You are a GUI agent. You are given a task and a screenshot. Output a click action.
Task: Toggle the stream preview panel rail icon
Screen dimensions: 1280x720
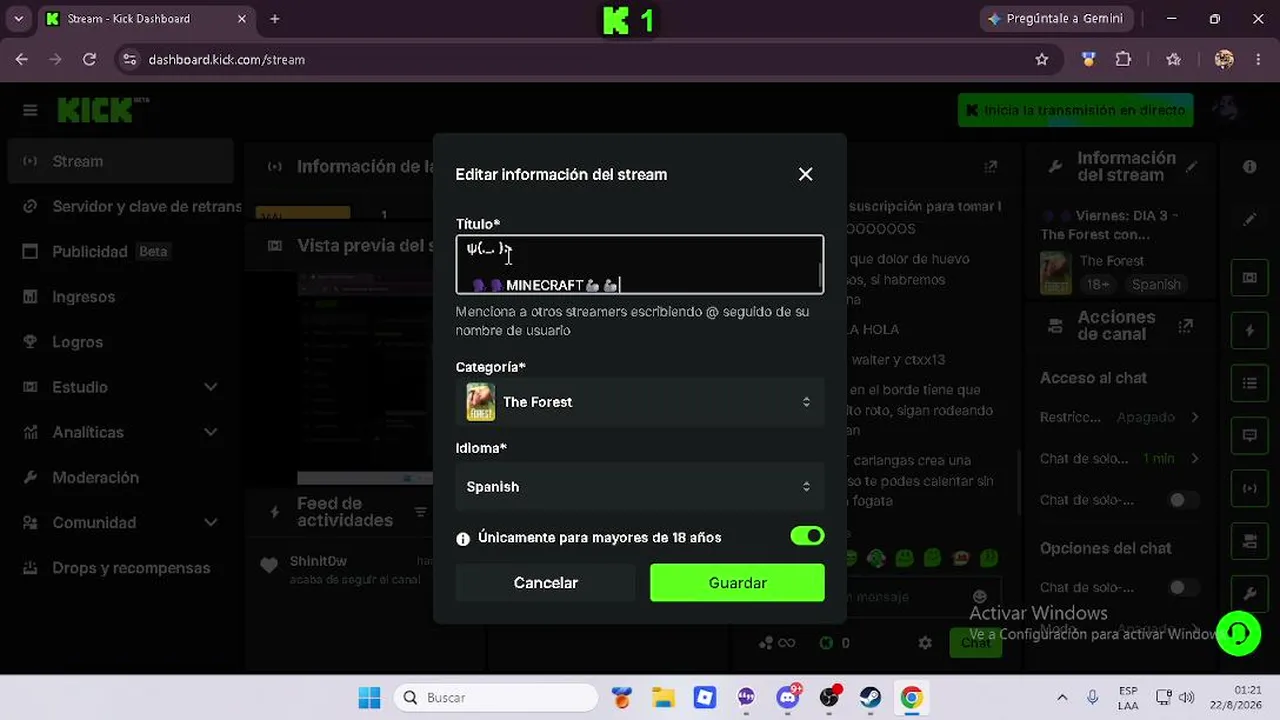(x=1250, y=277)
